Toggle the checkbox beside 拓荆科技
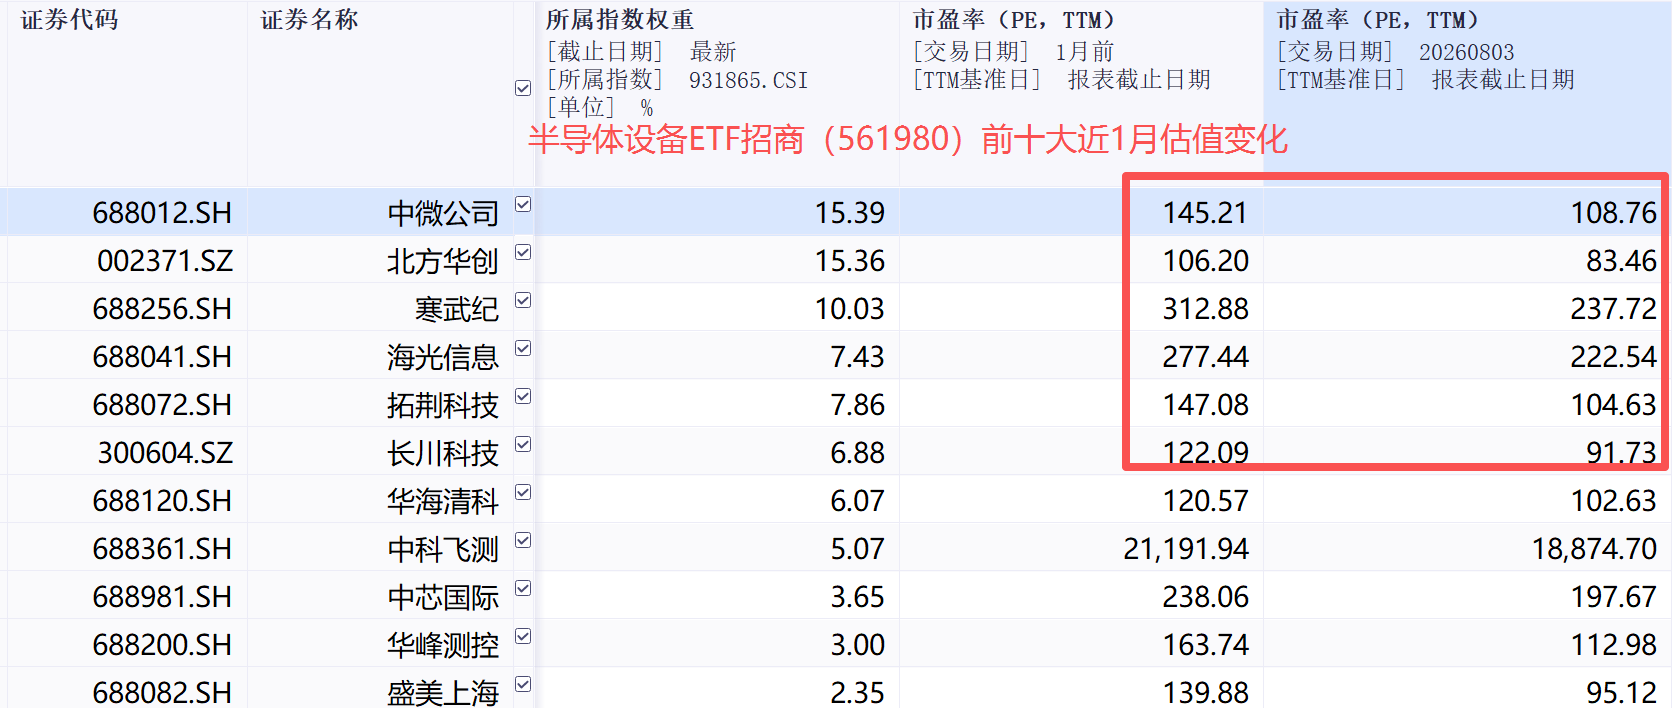Image resolution: width=1672 pixels, height=708 pixels. [523, 396]
